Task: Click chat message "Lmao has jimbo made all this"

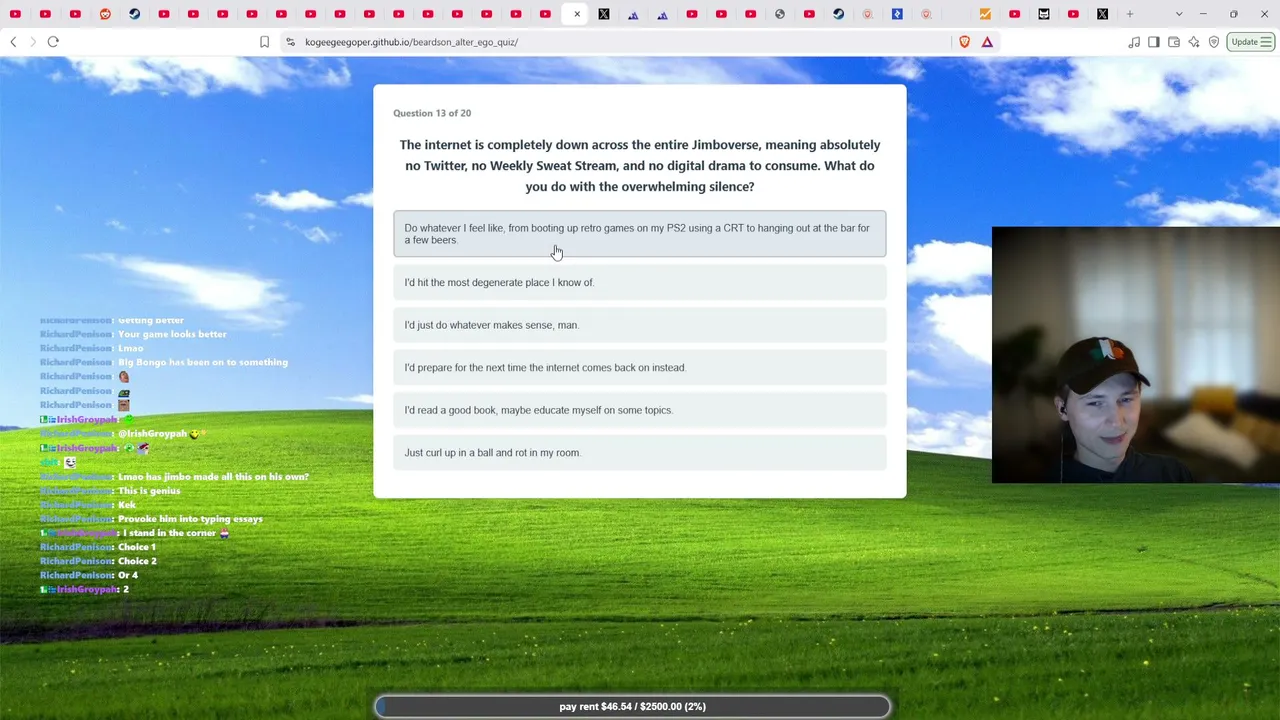Action: tap(213, 477)
